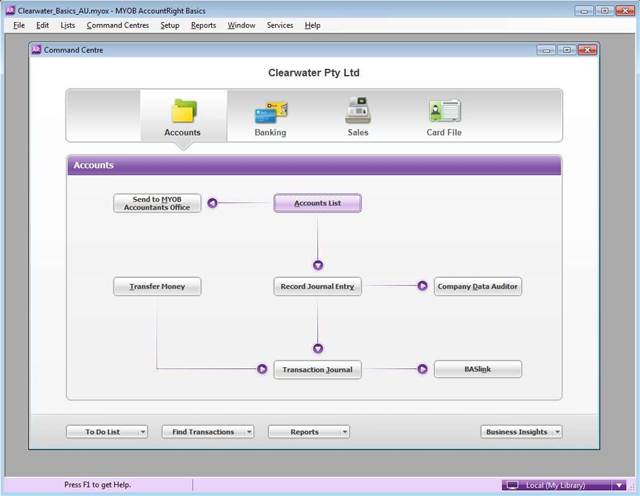Click the Accounts List button
Image resolution: width=640 pixels, height=496 pixels.
pos(318,203)
